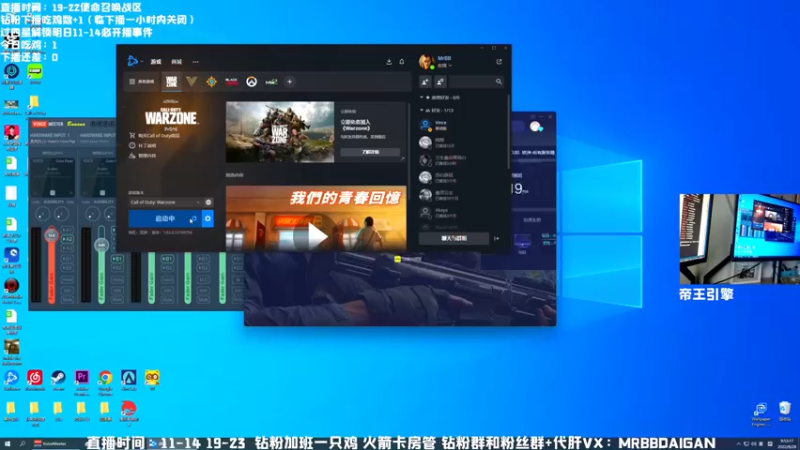Image resolution: width=800 pixels, height=450 pixels.
Task: Click the add friend icon
Action: tap(426, 82)
